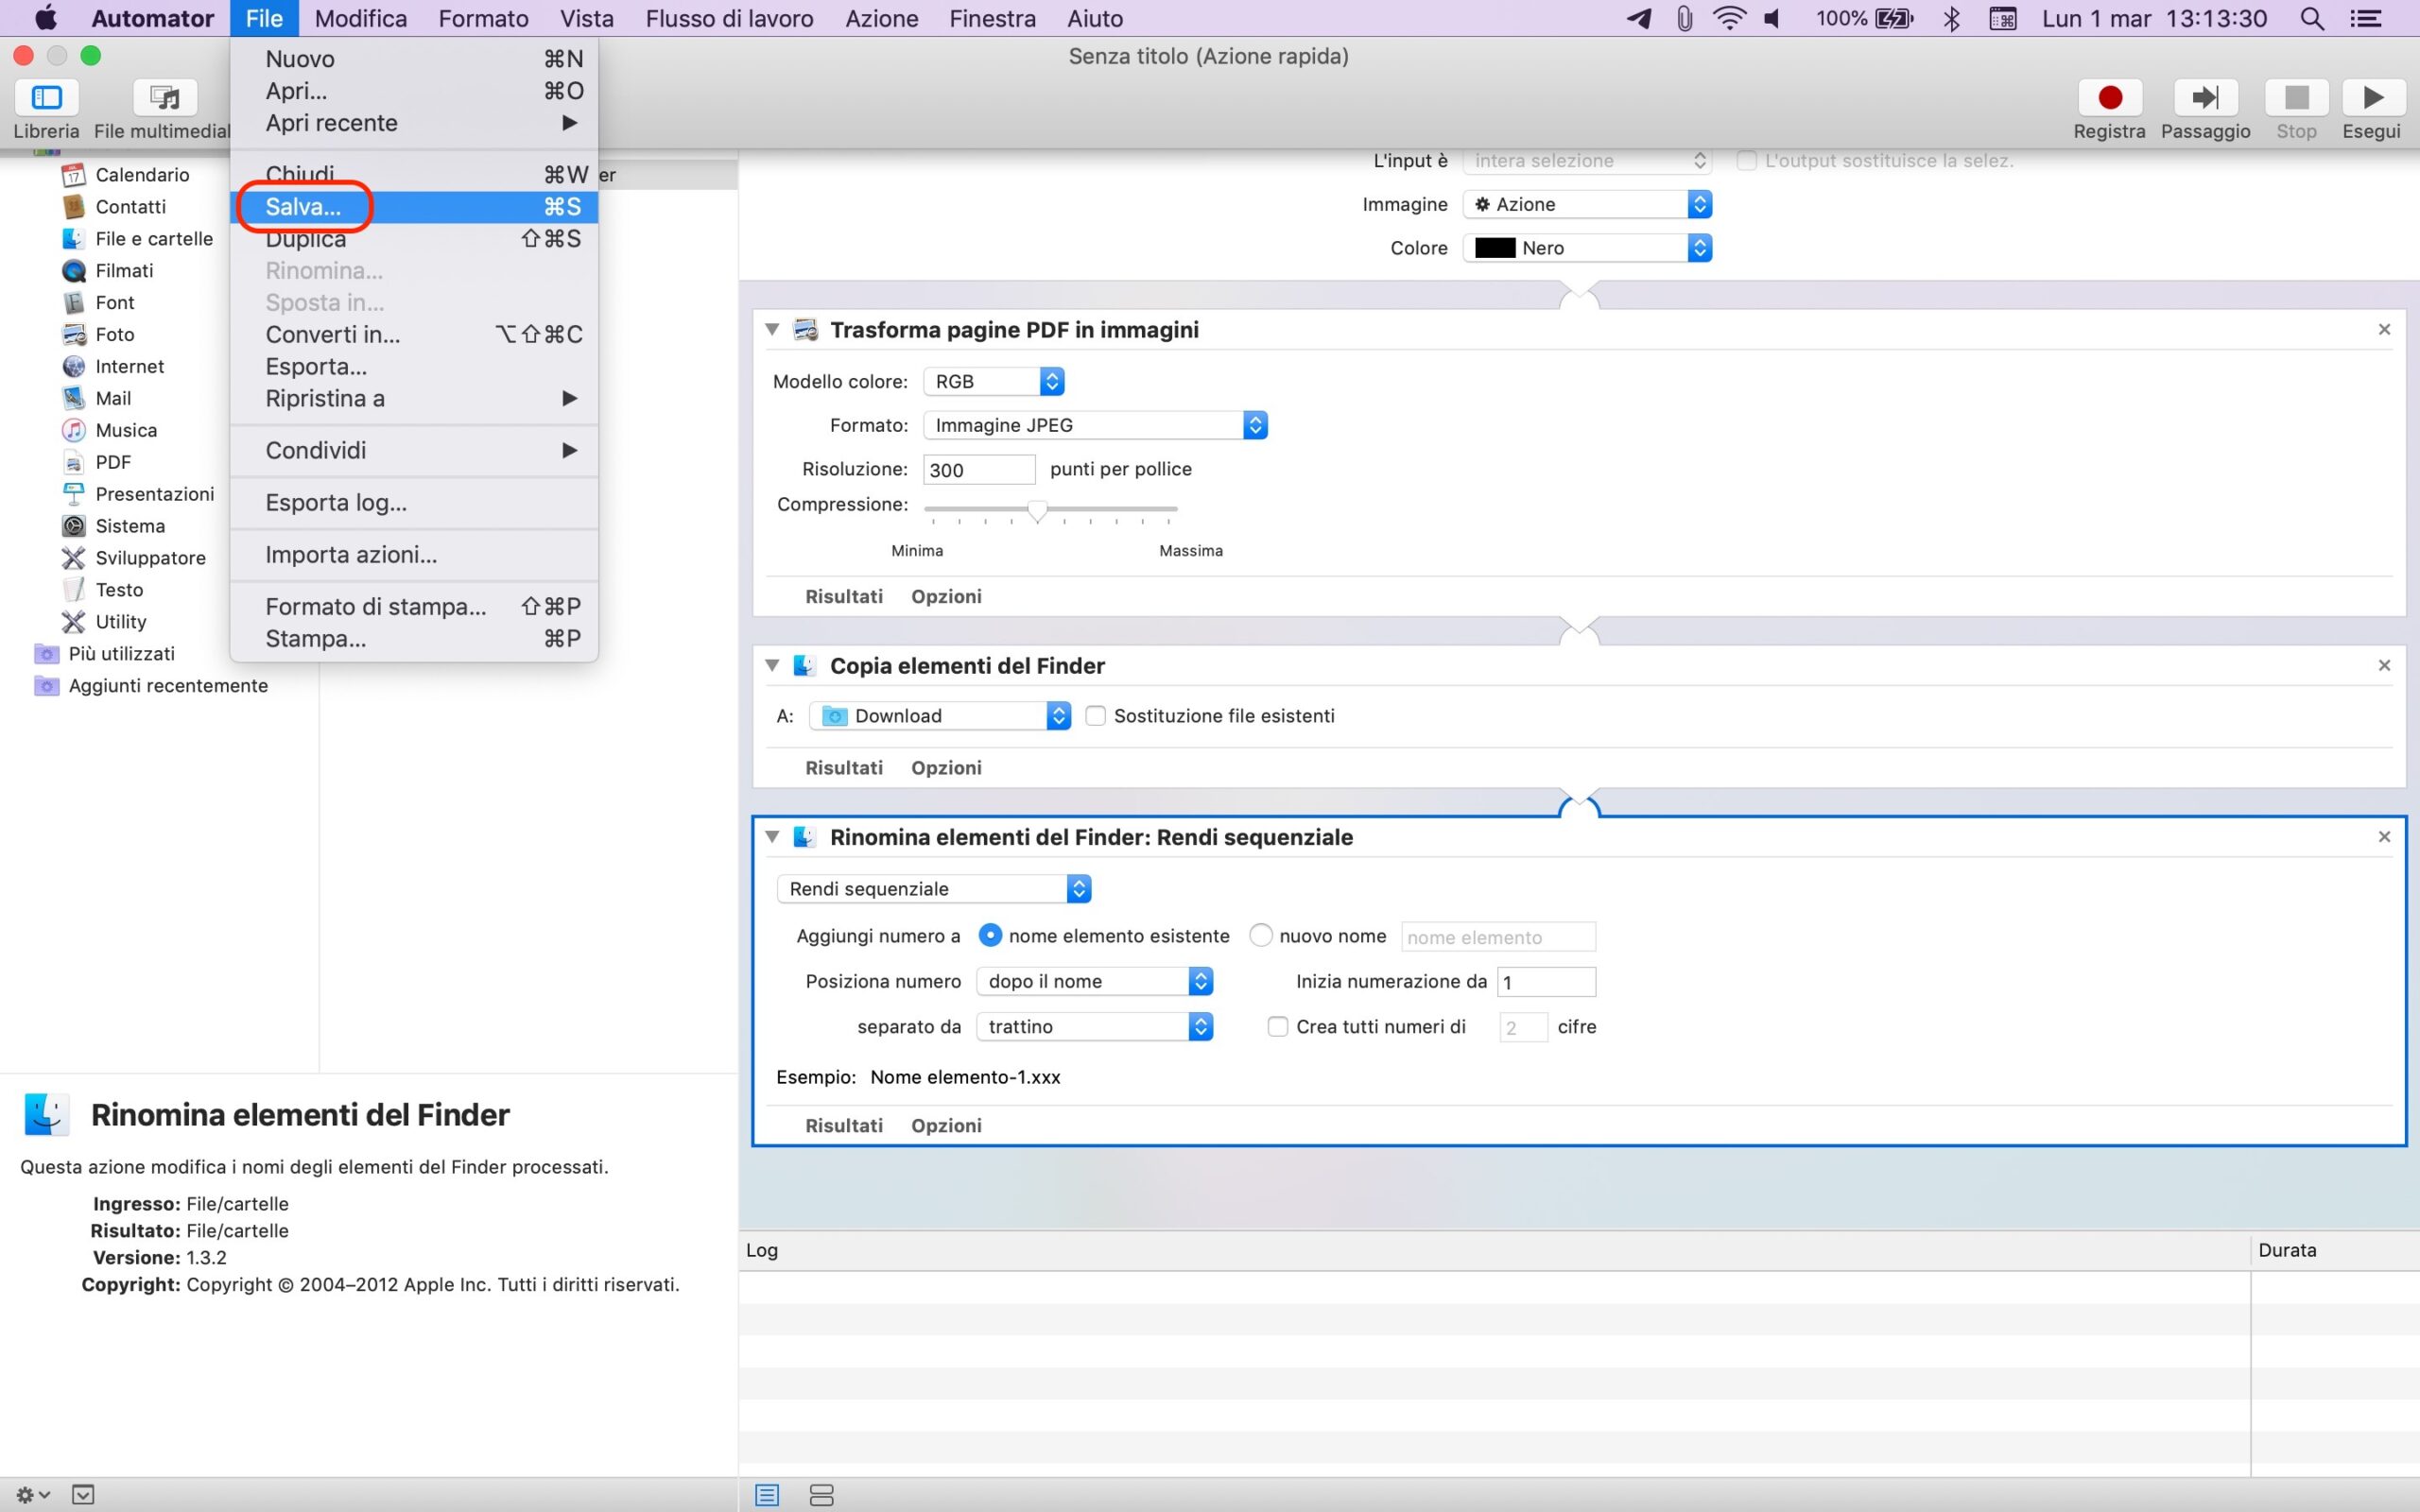
Task: Collapse the Trasforma pagine PDF in immagini action
Action: click(x=772, y=330)
